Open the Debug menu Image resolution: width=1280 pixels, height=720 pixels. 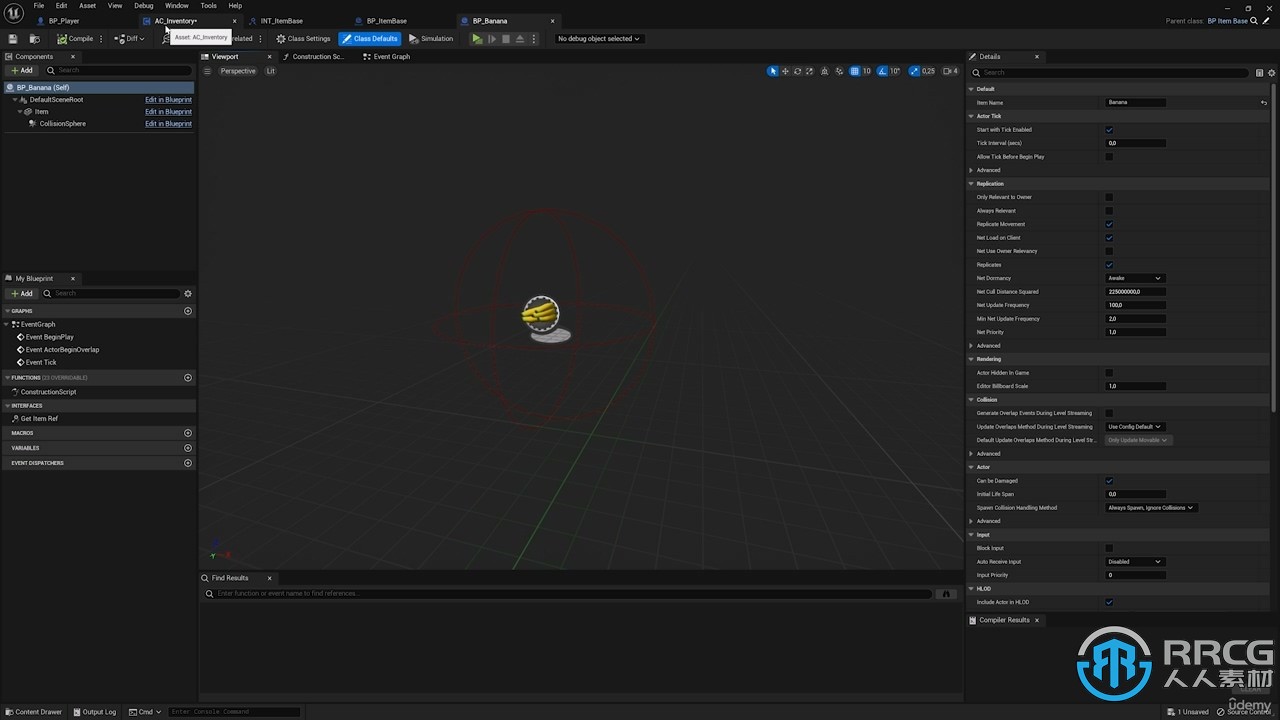[144, 6]
